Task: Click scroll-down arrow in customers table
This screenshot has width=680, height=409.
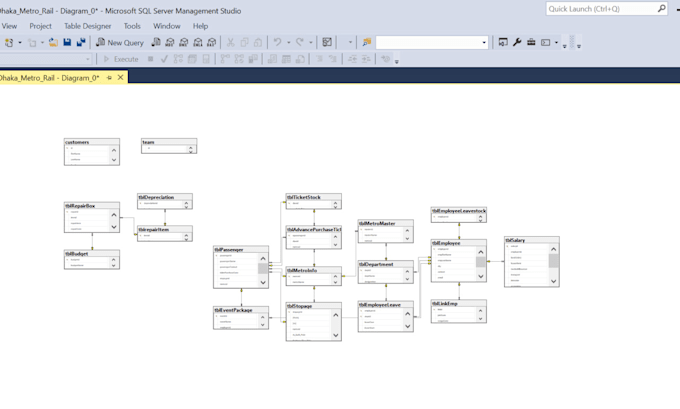Action: pos(114,160)
